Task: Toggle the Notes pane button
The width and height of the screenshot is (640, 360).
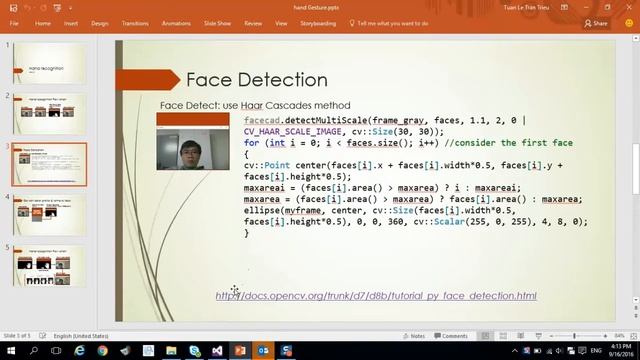Action: click(414, 336)
